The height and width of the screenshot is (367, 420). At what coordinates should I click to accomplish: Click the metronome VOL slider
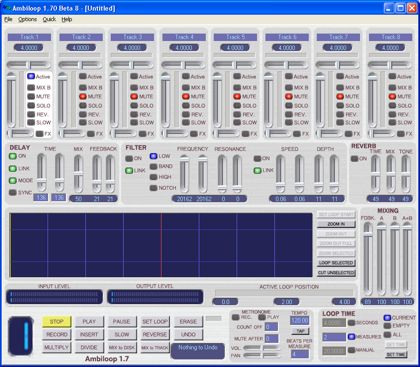point(262,348)
